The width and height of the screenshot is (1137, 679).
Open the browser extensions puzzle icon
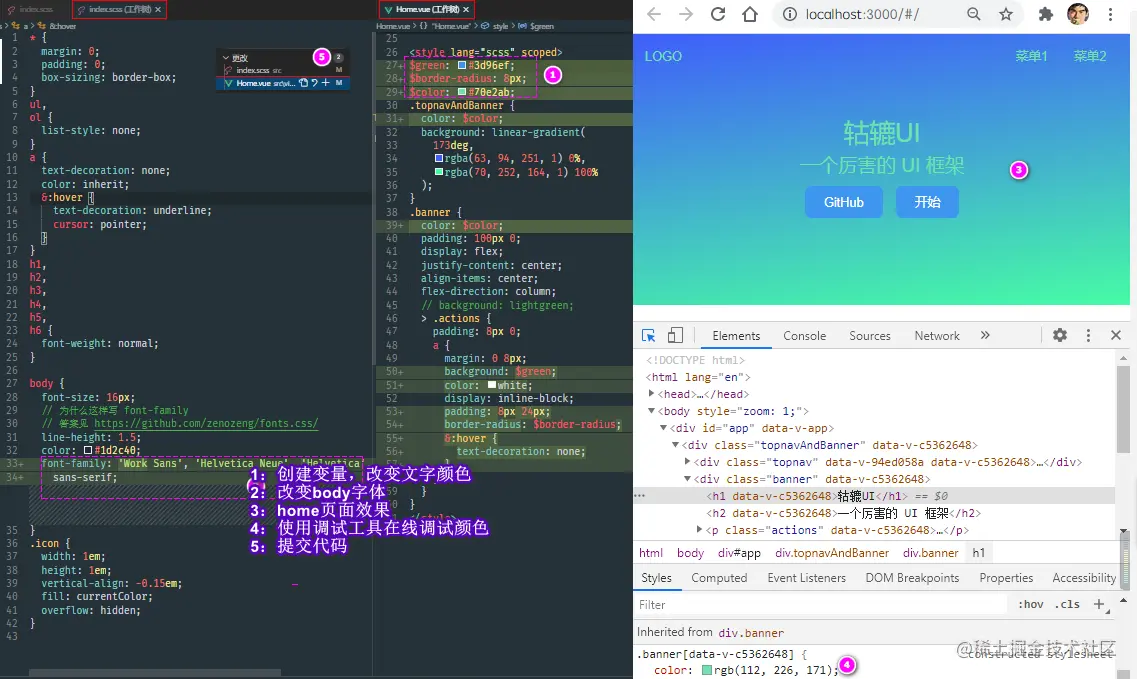(x=1046, y=15)
